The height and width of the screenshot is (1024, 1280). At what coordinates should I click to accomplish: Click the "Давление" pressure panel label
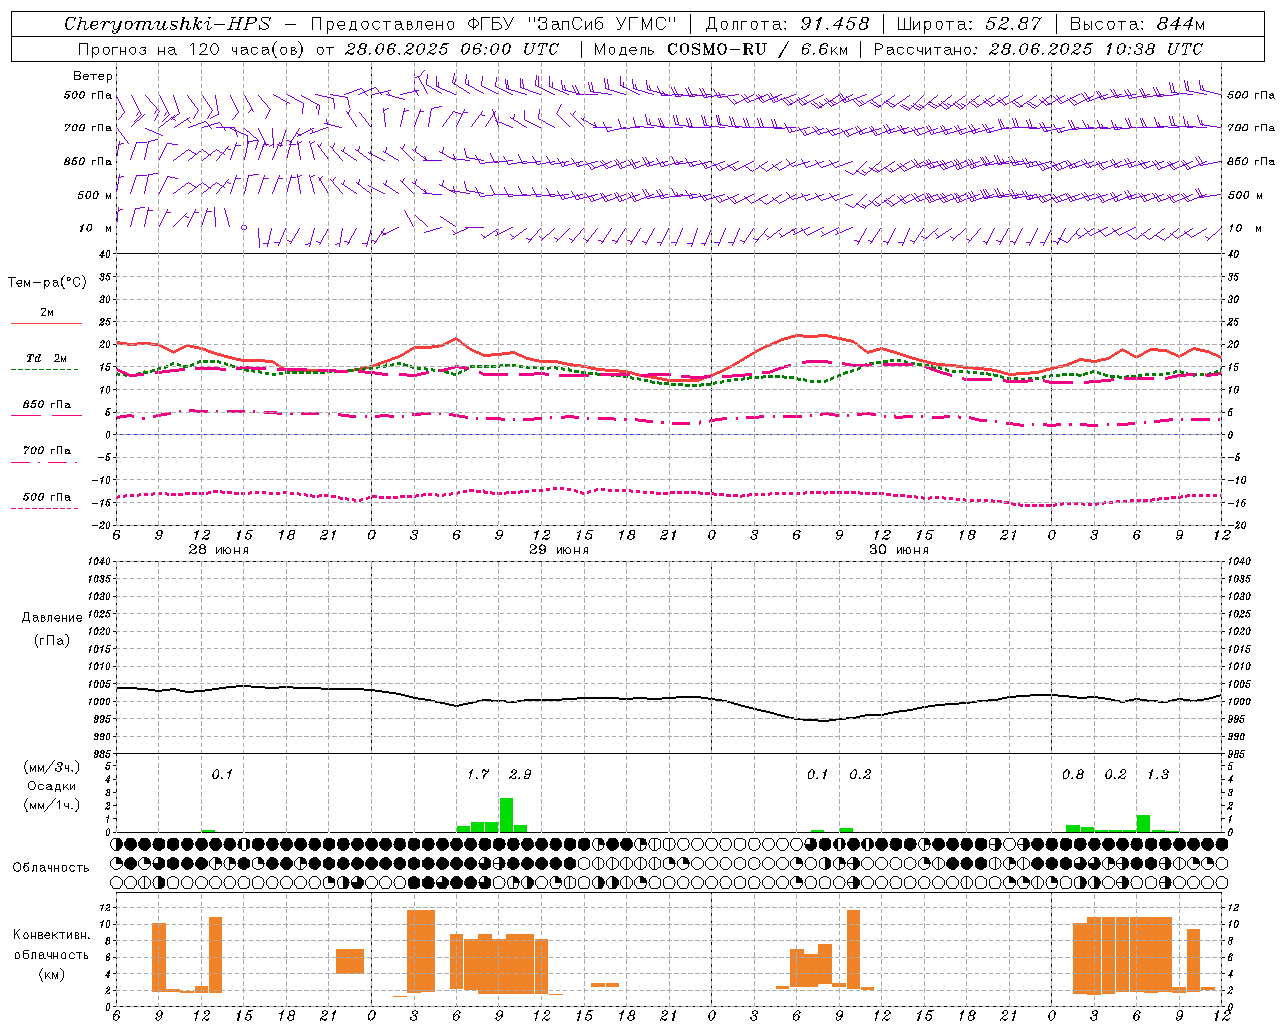coord(52,618)
